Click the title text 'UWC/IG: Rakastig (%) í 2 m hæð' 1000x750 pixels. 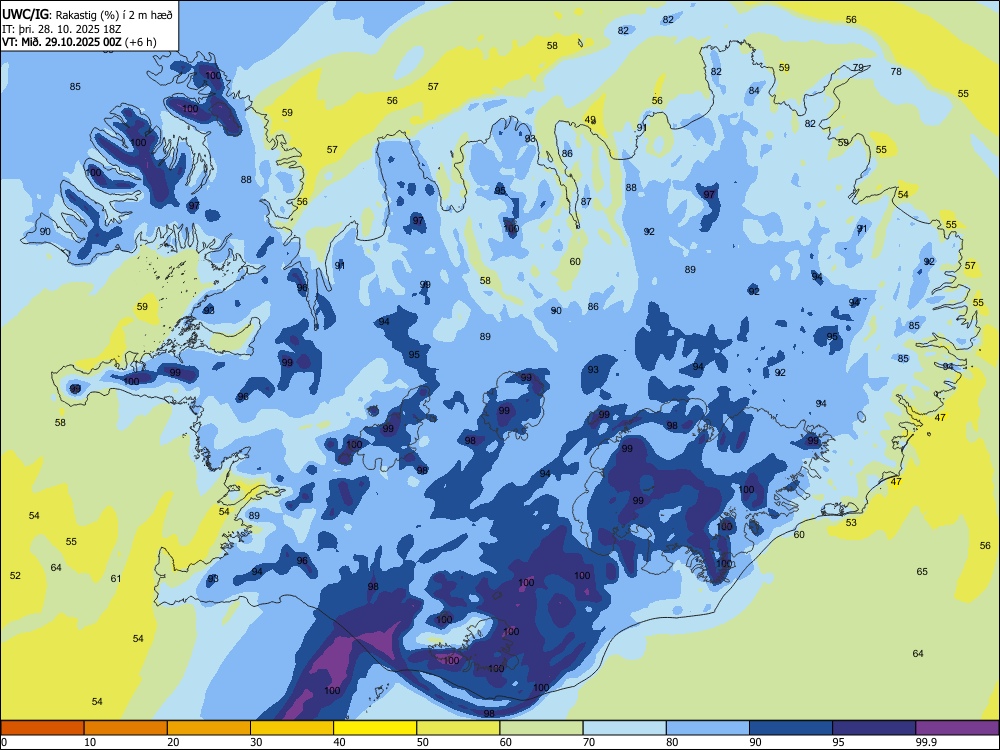pos(87,14)
